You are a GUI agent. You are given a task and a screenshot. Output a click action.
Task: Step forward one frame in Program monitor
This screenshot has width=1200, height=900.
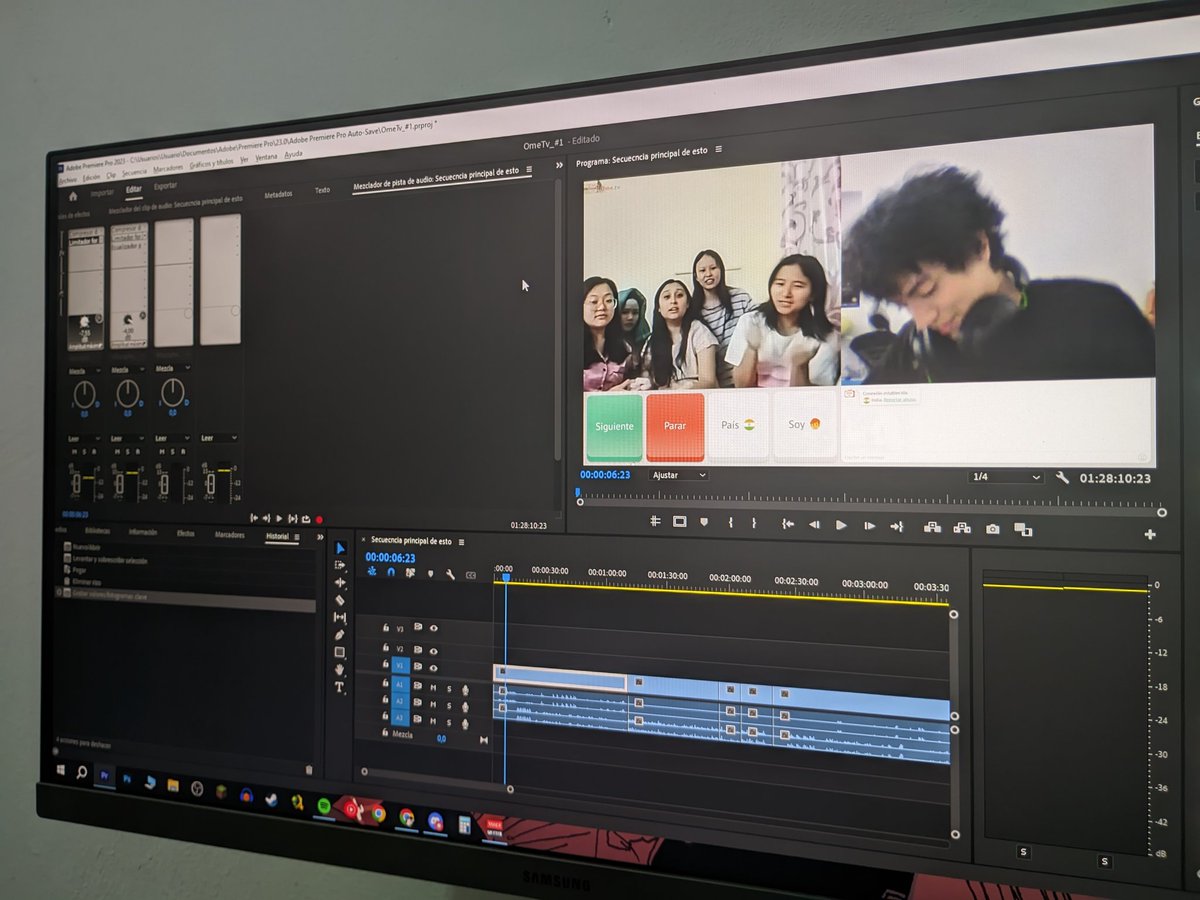pos(870,526)
